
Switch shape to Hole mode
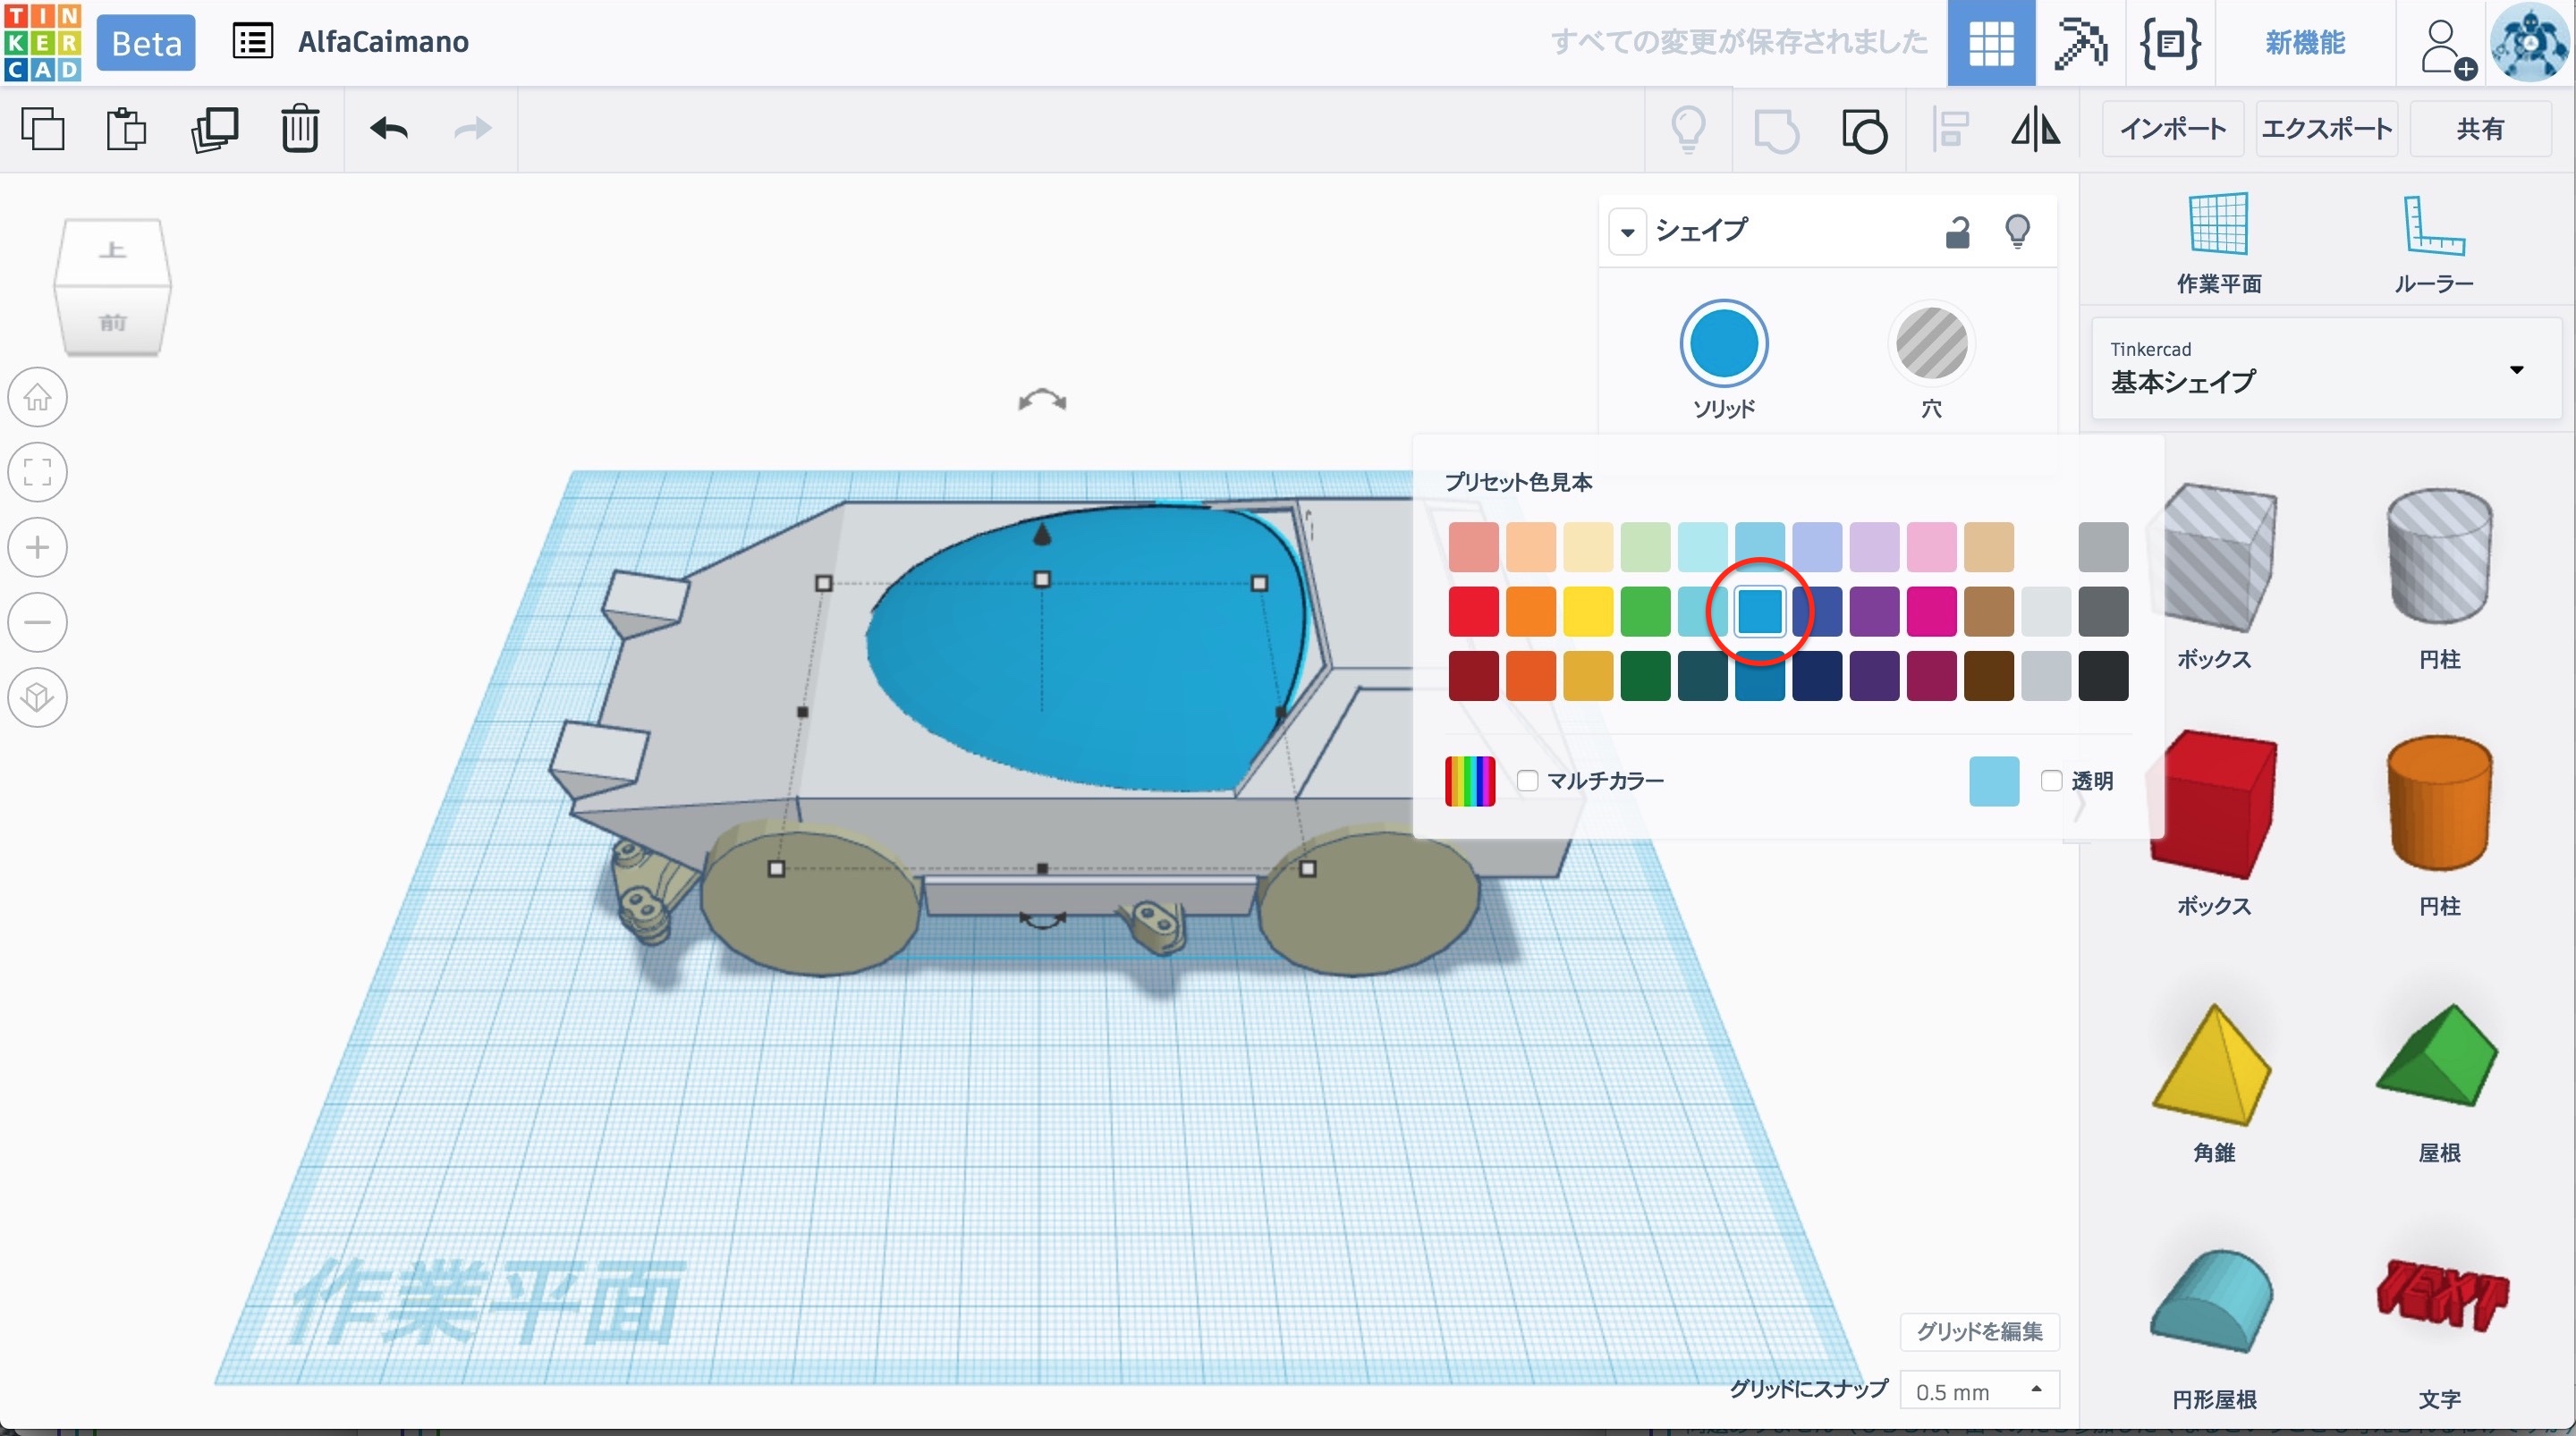point(1931,345)
